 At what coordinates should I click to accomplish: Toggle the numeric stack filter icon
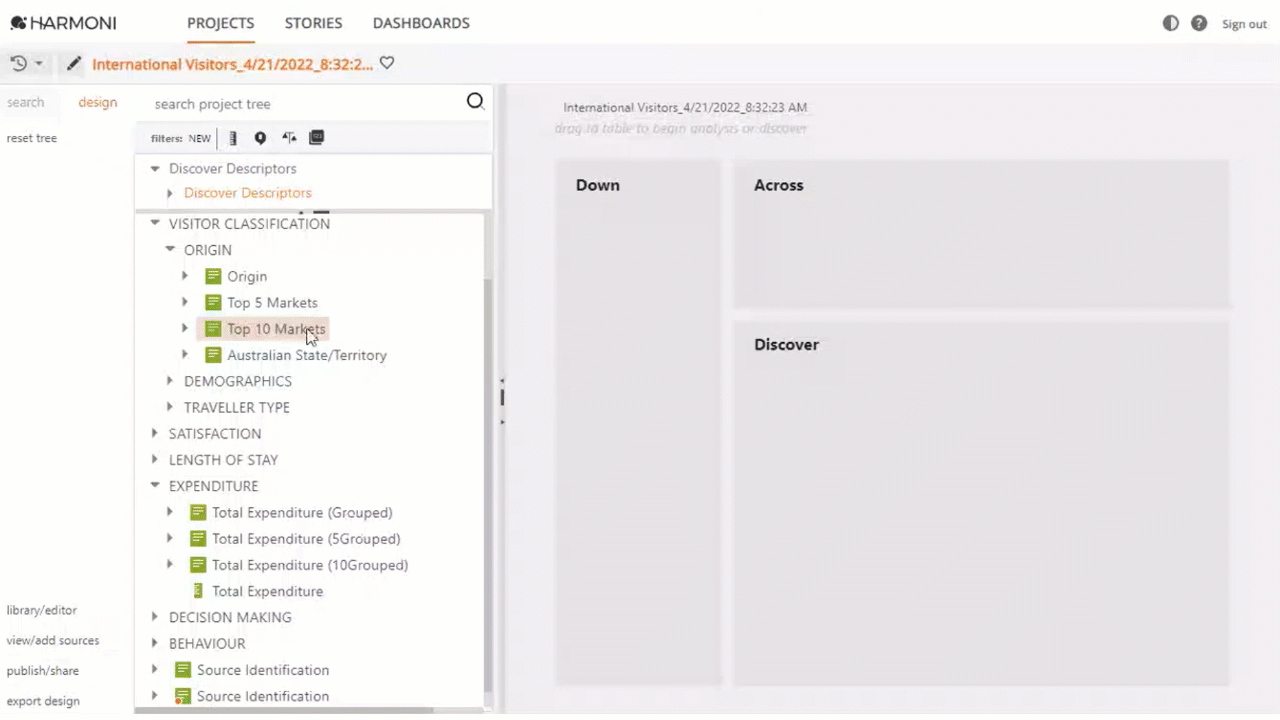(x=317, y=137)
